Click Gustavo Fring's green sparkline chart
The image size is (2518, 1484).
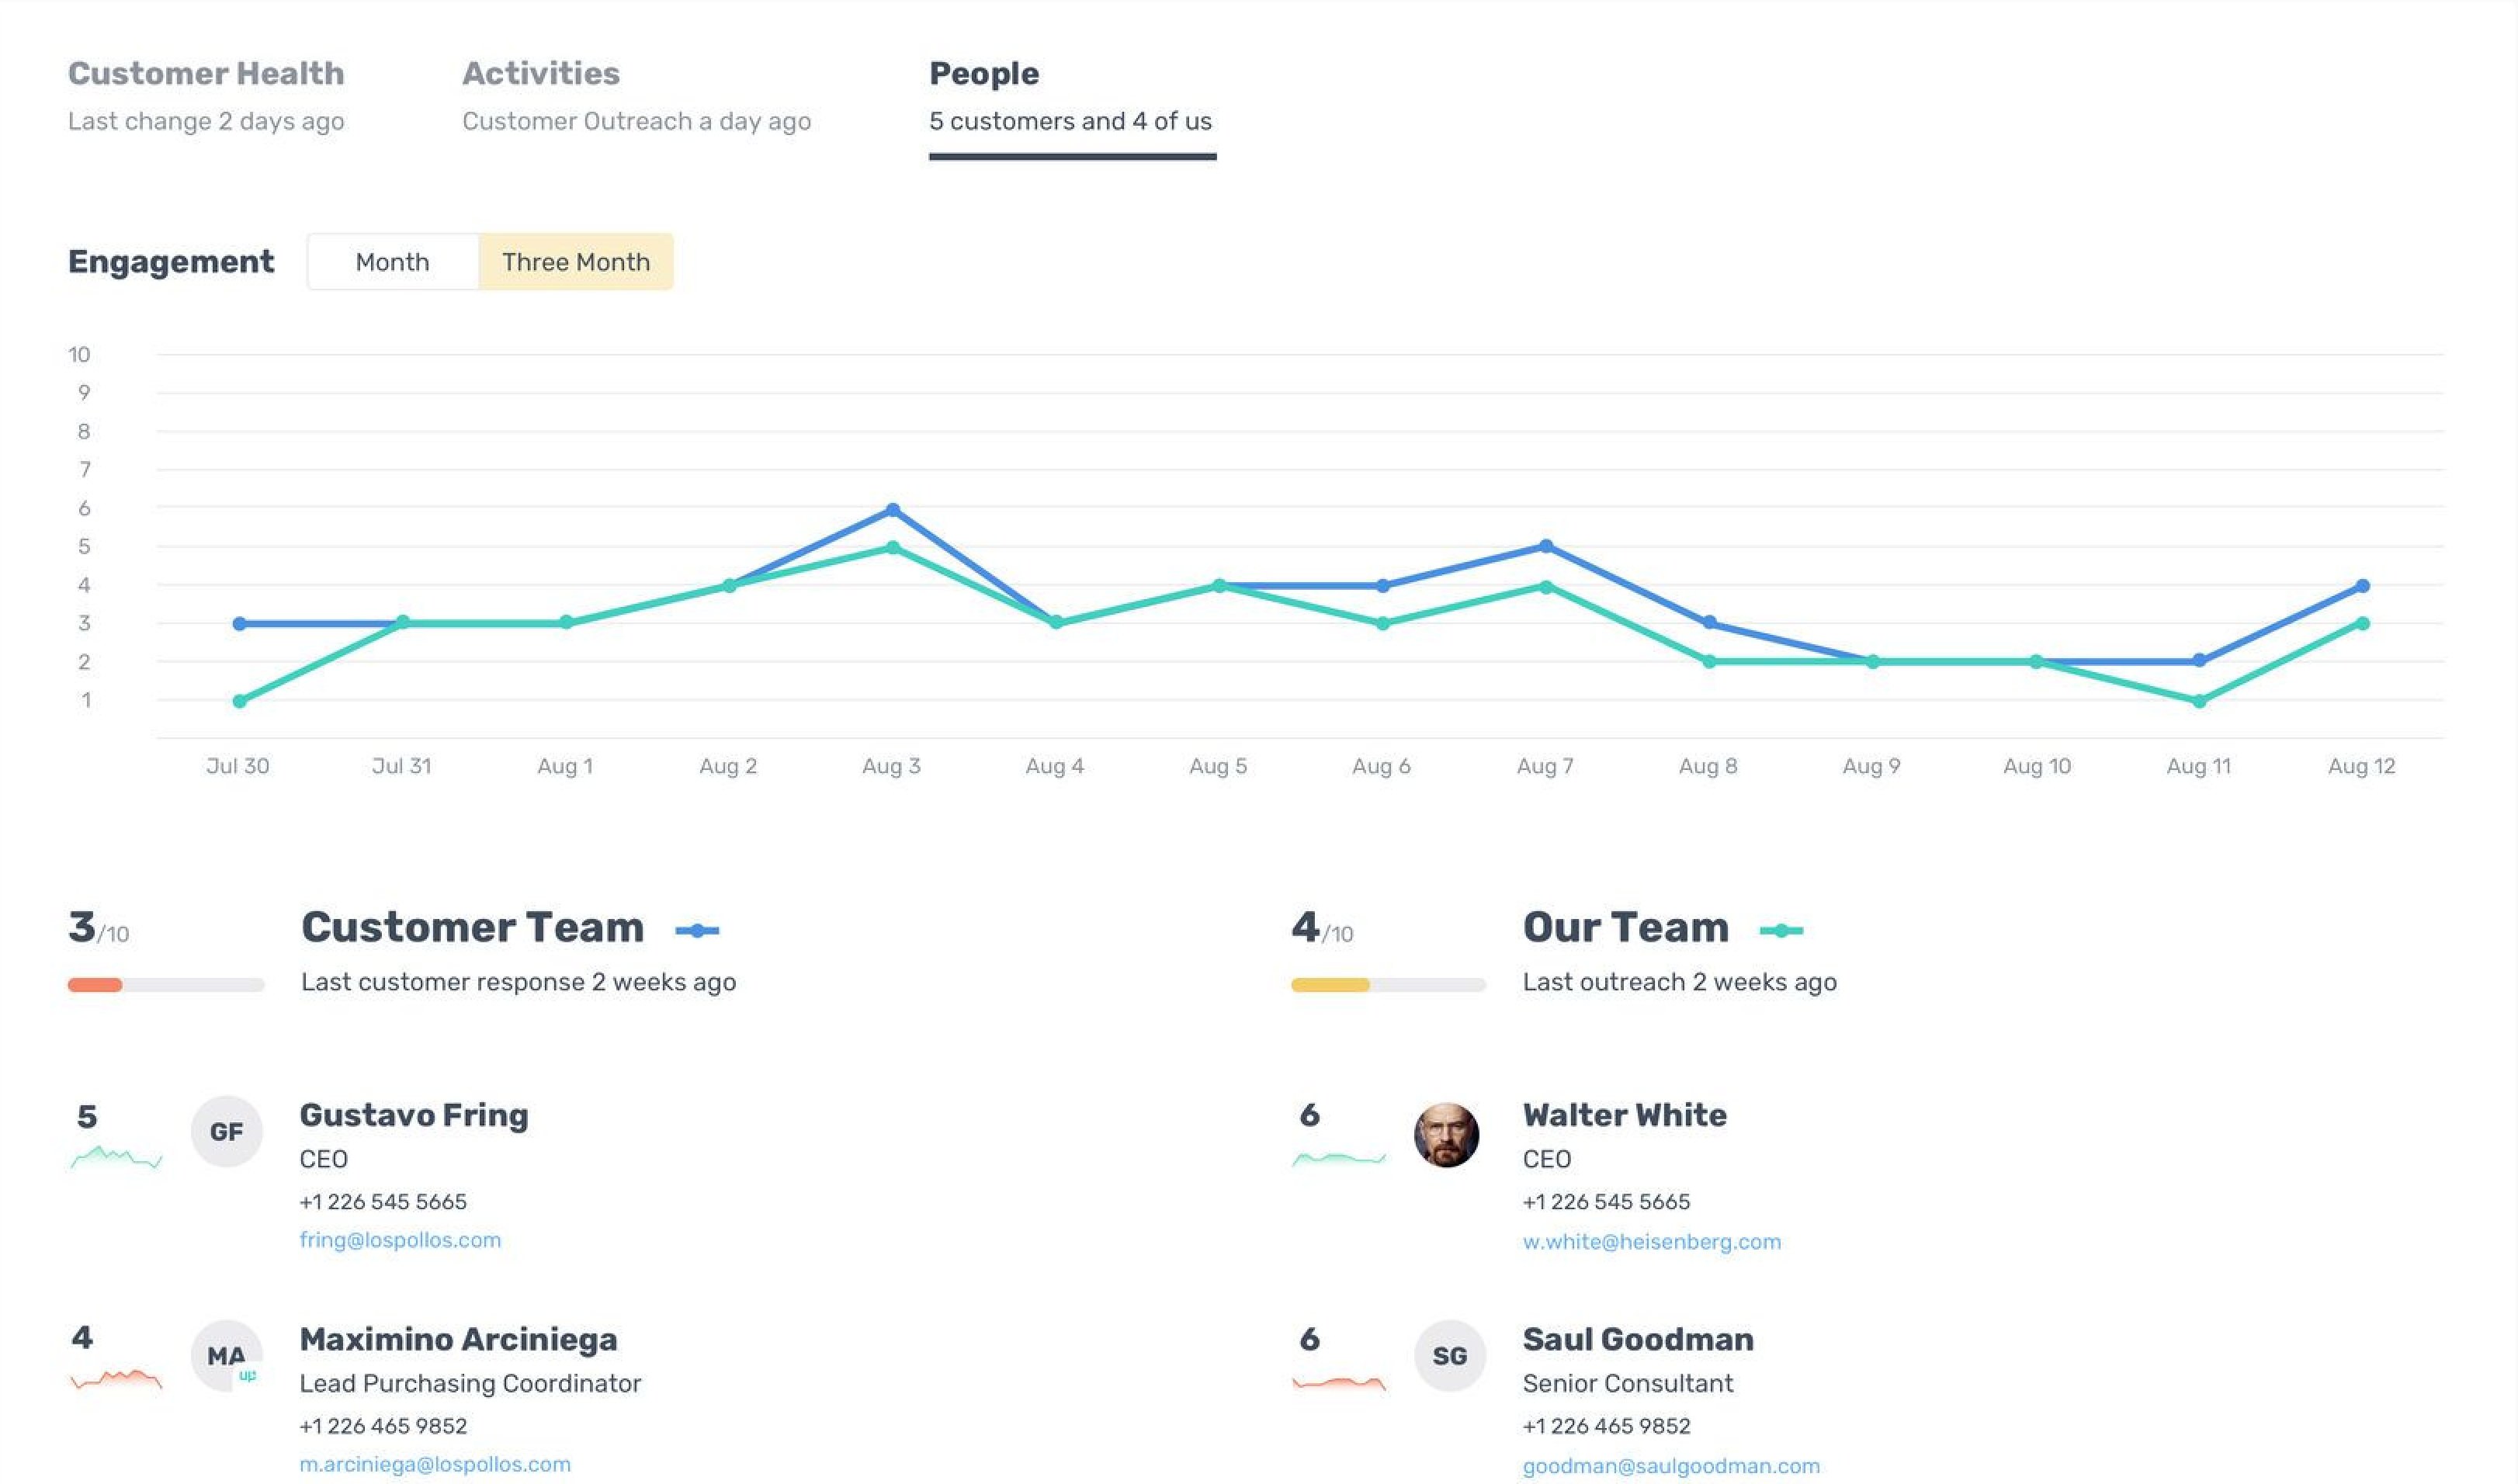(116, 1158)
